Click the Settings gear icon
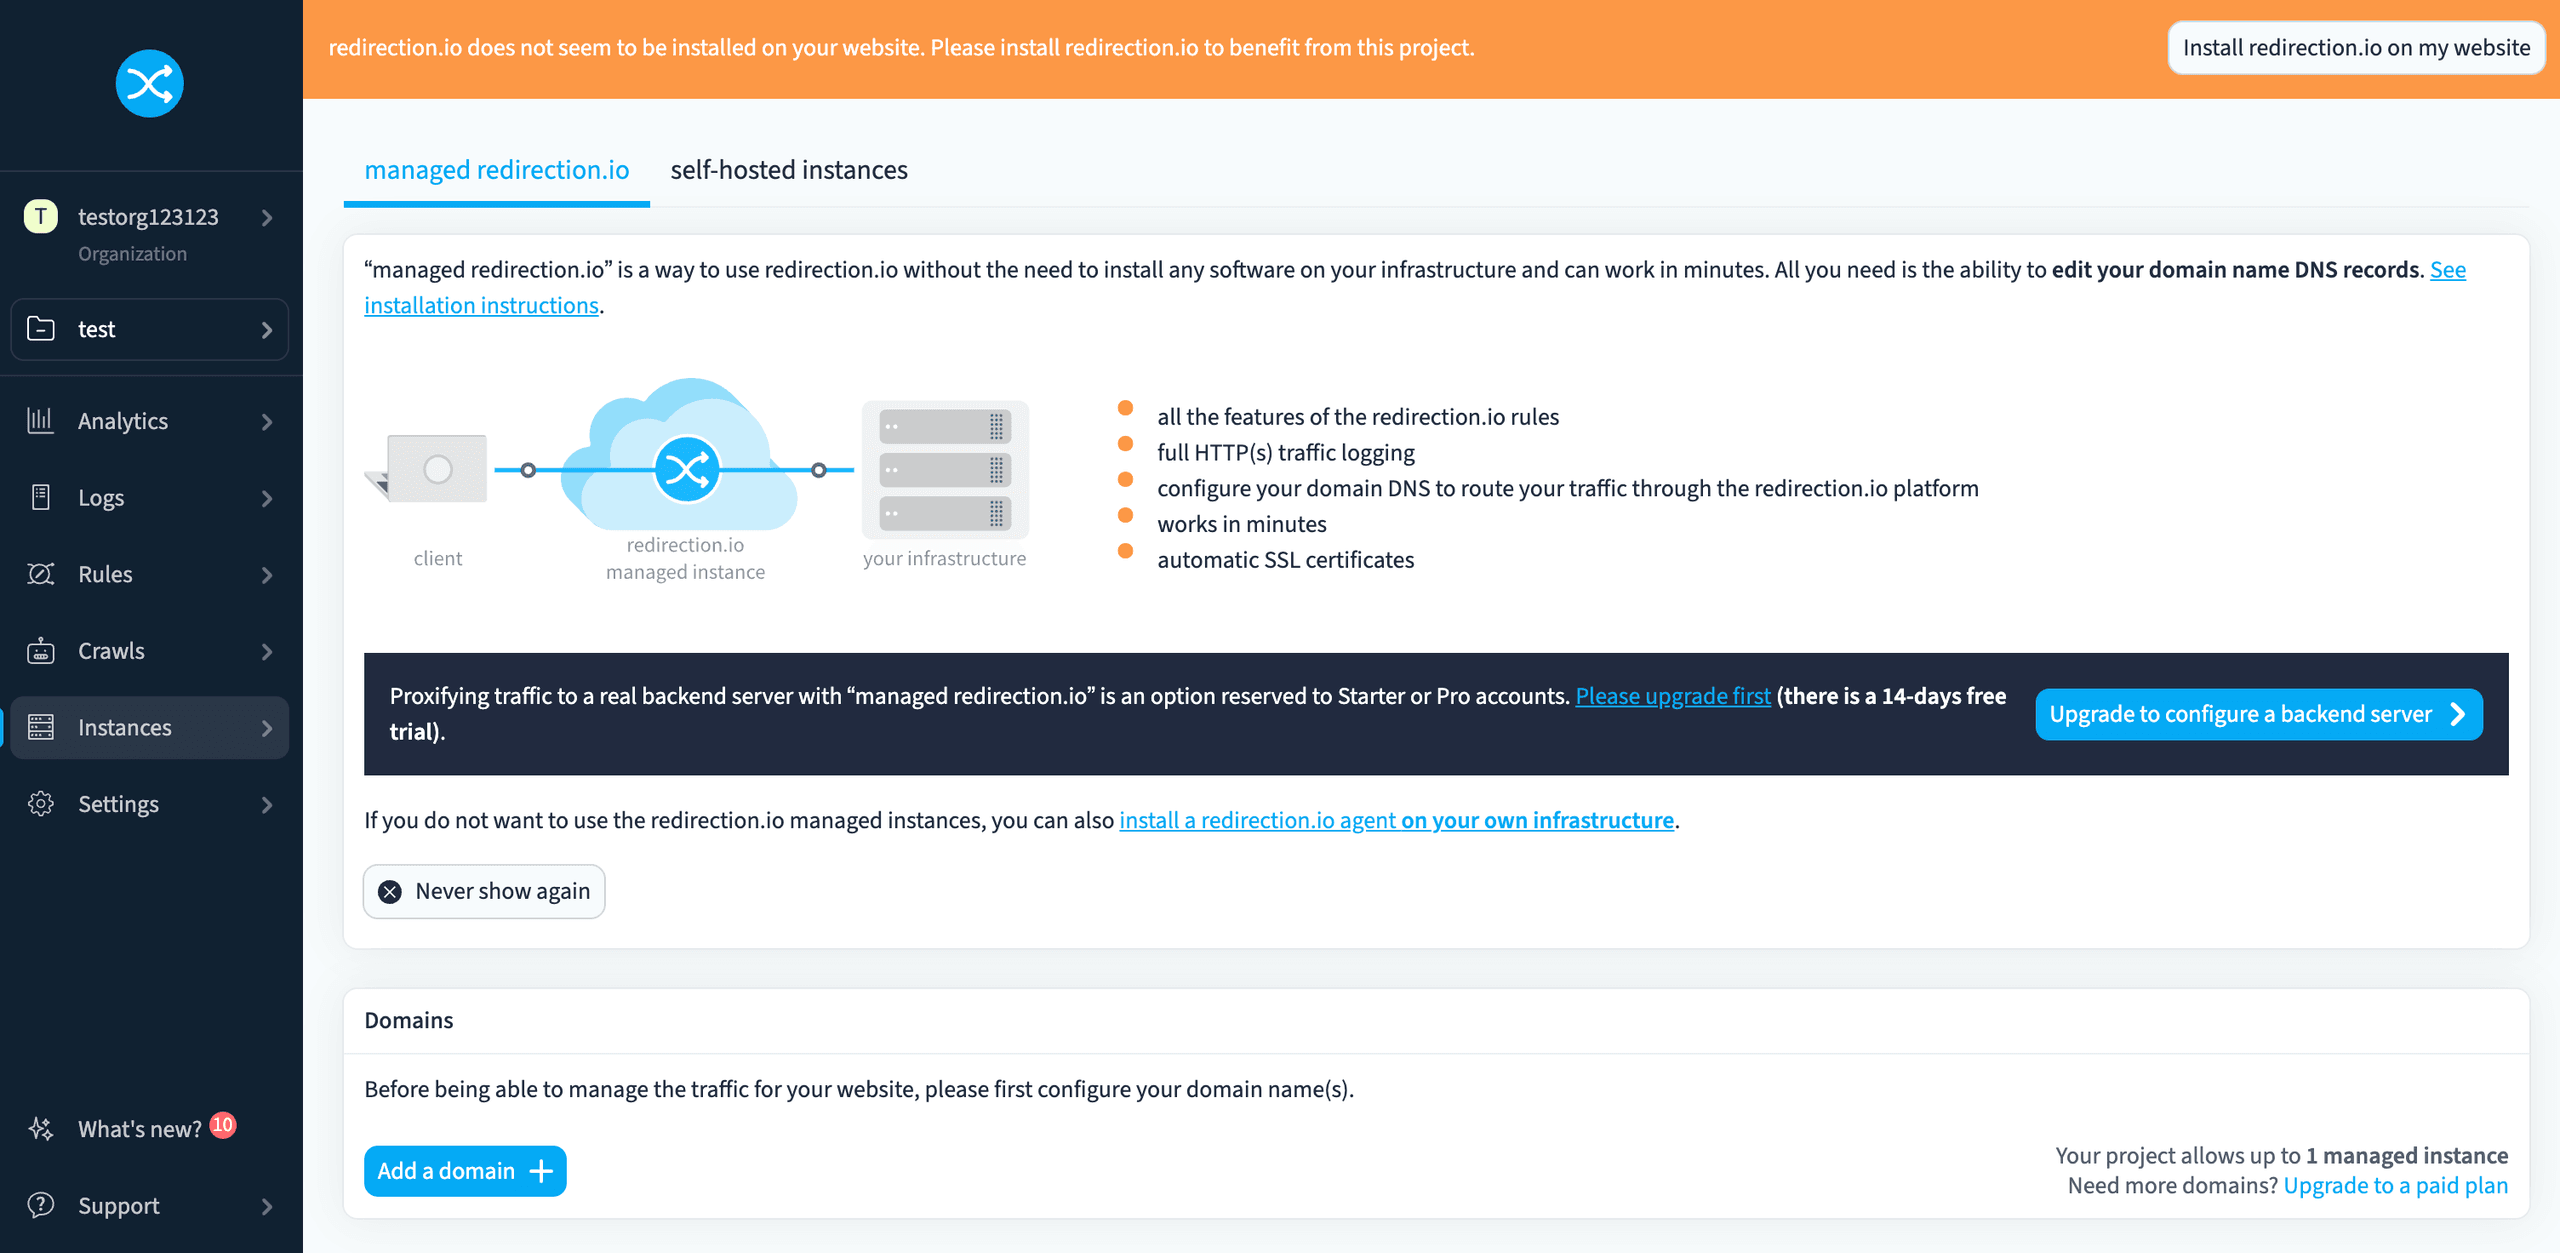Image resolution: width=2560 pixels, height=1253 pixels. 41,804
